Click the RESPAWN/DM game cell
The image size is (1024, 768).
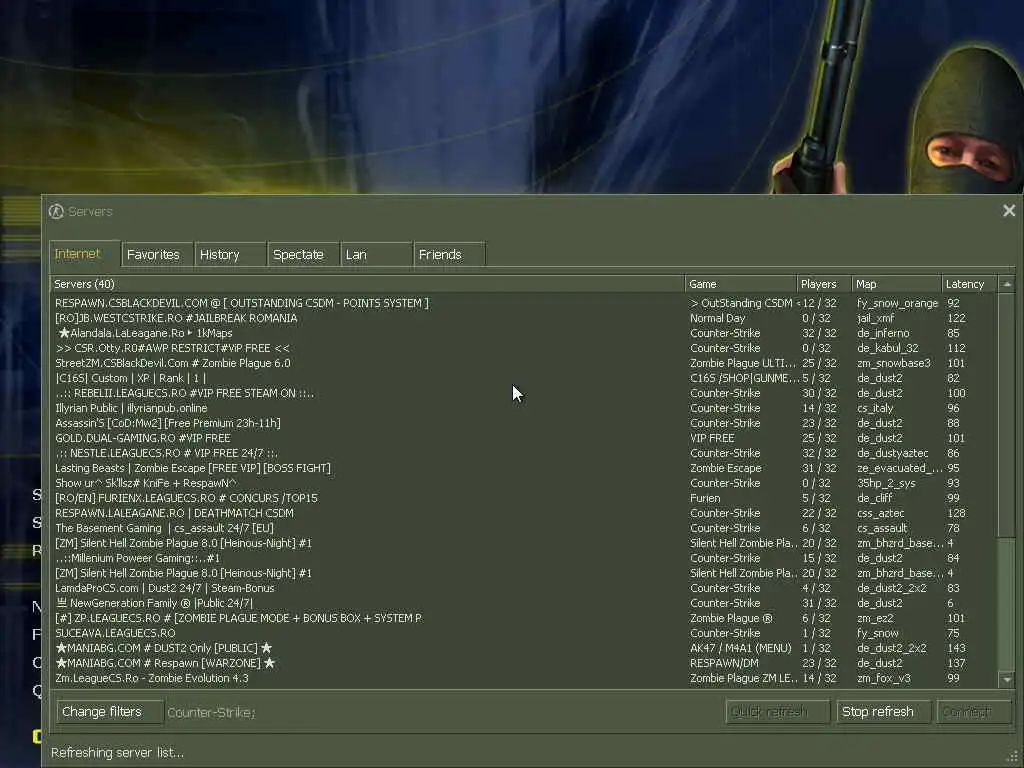724,664
